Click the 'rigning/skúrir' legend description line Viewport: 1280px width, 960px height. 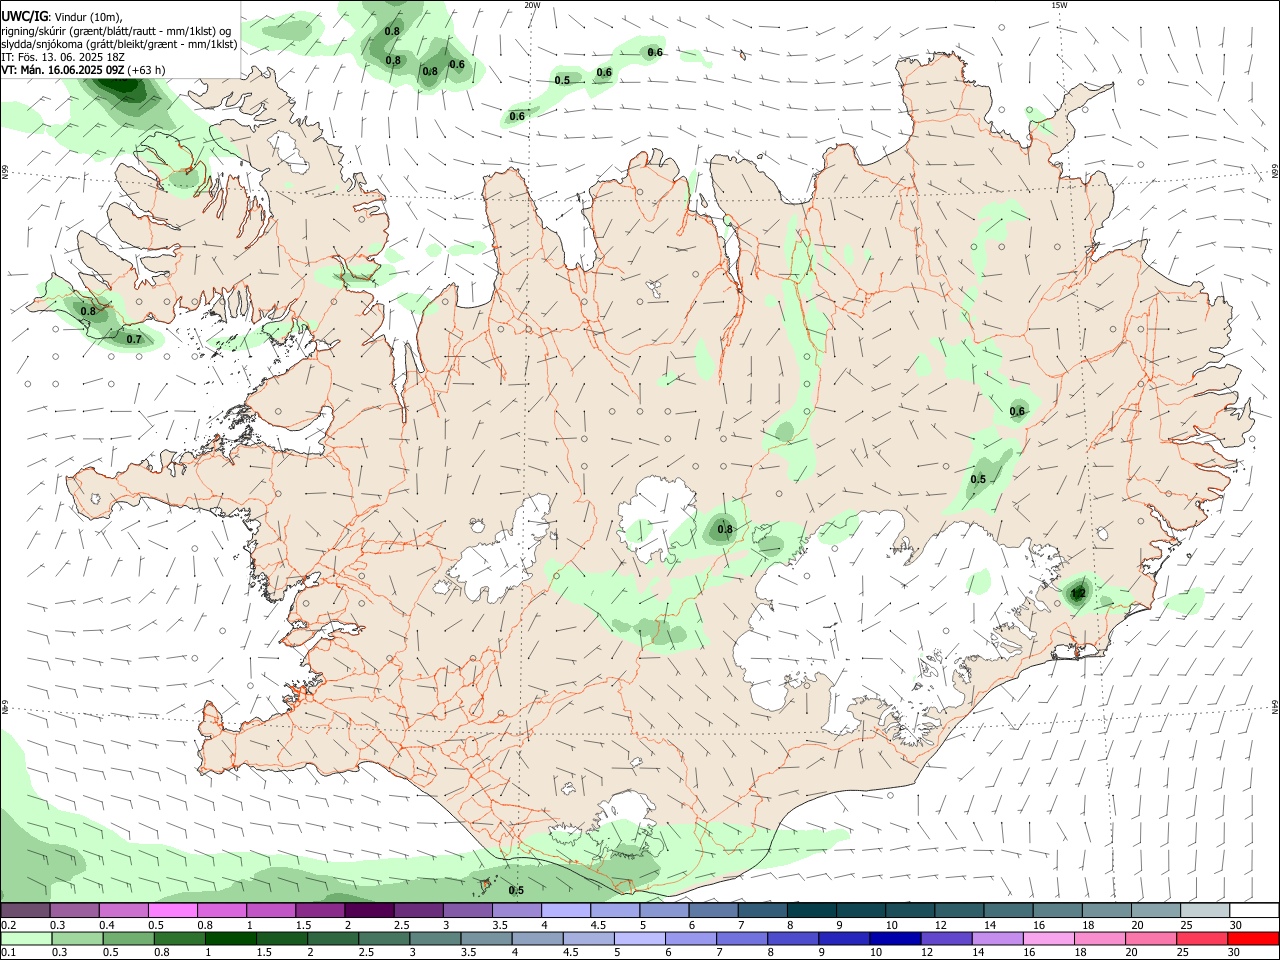[x=115, y=31]
